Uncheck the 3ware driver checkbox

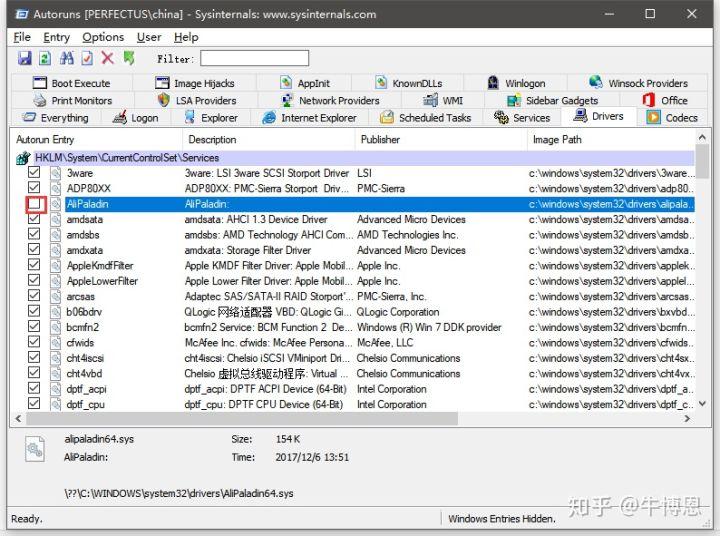(x=34, y=172)
